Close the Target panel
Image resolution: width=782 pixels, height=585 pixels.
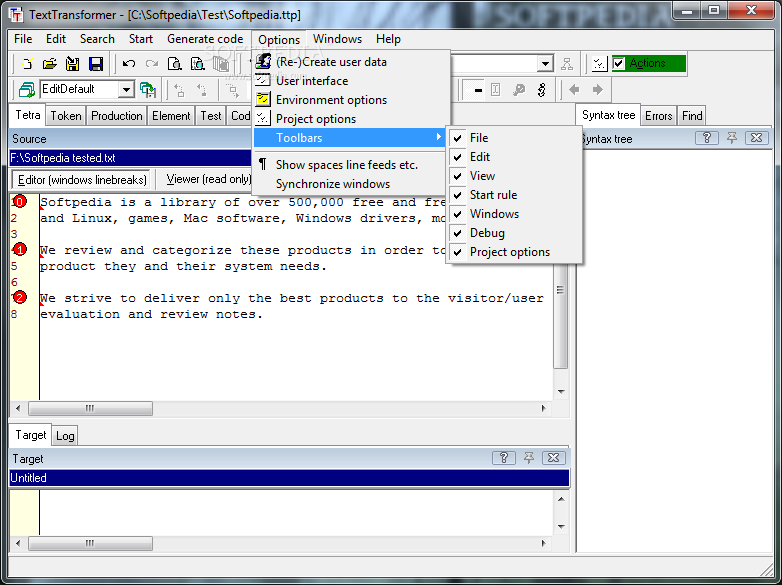[554, 457]
